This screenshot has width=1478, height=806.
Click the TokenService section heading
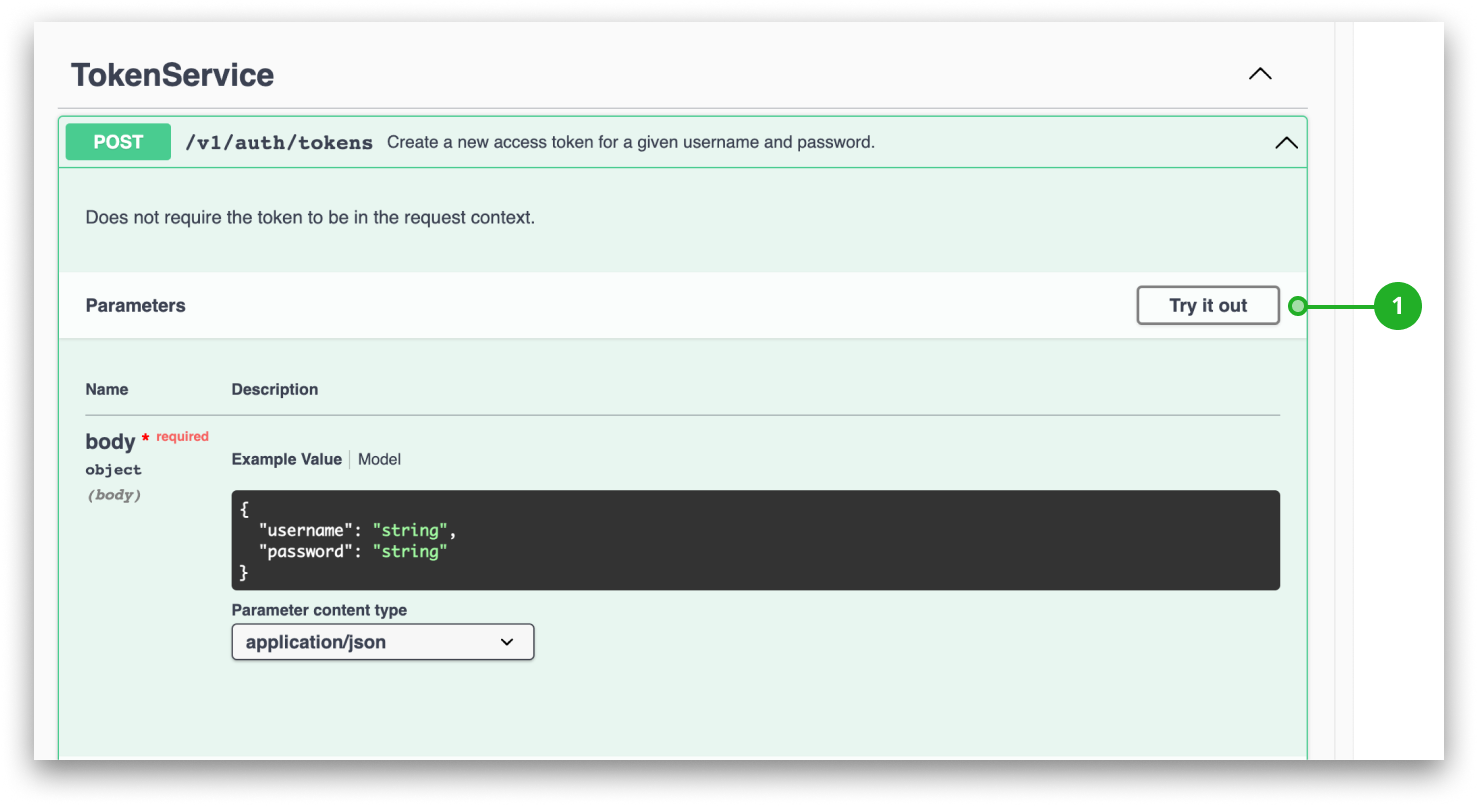(172, 73)
